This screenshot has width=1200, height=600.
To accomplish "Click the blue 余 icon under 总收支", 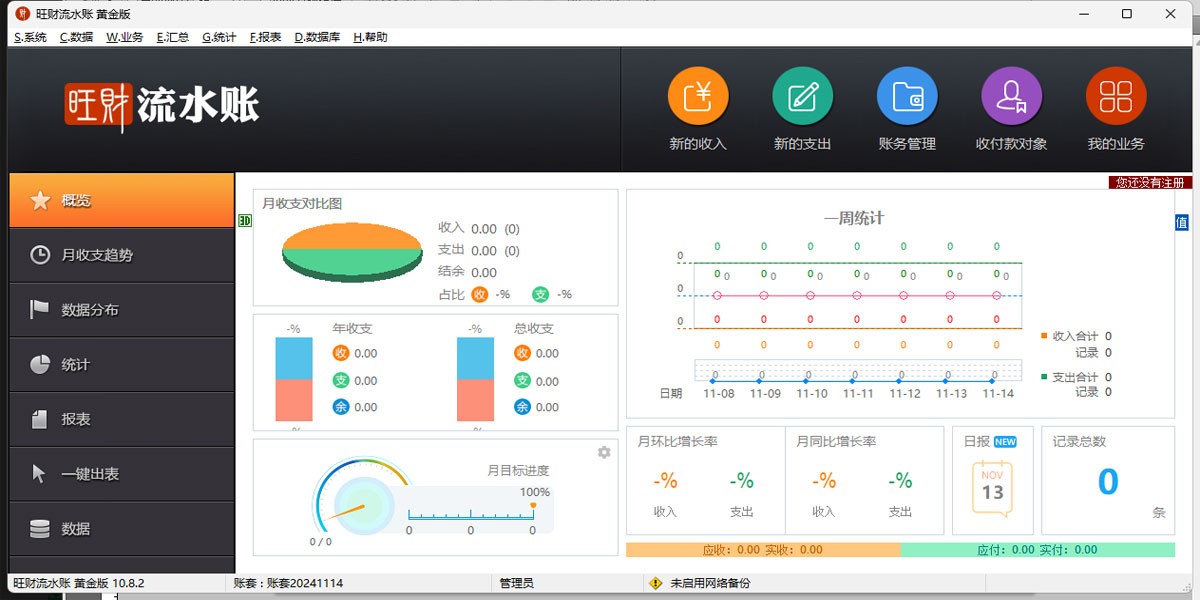I will click(x=522, y=407).
